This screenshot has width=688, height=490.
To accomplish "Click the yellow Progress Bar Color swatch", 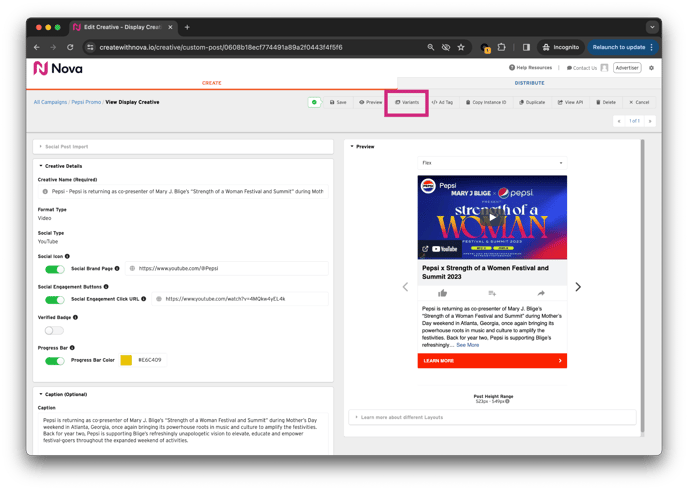I will (x=126, y=360).
